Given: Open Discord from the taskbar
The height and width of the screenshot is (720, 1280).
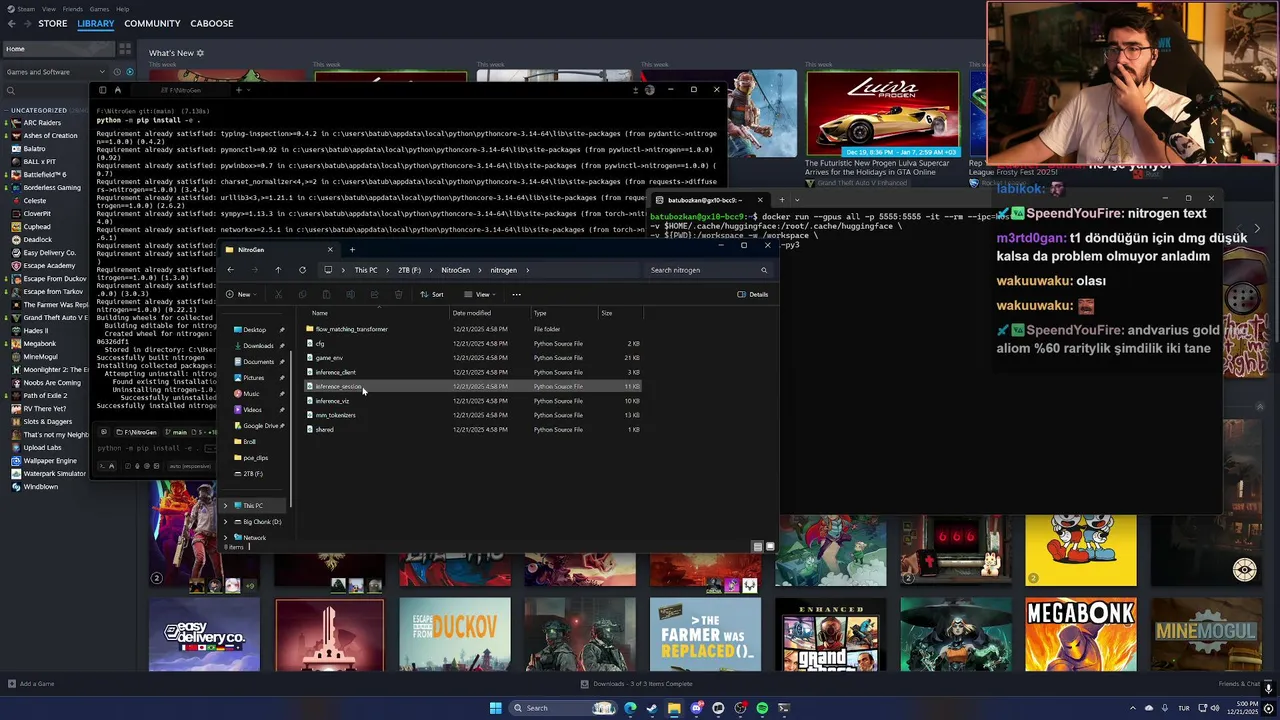Looking at the screenshot, I should coord(696,708).
